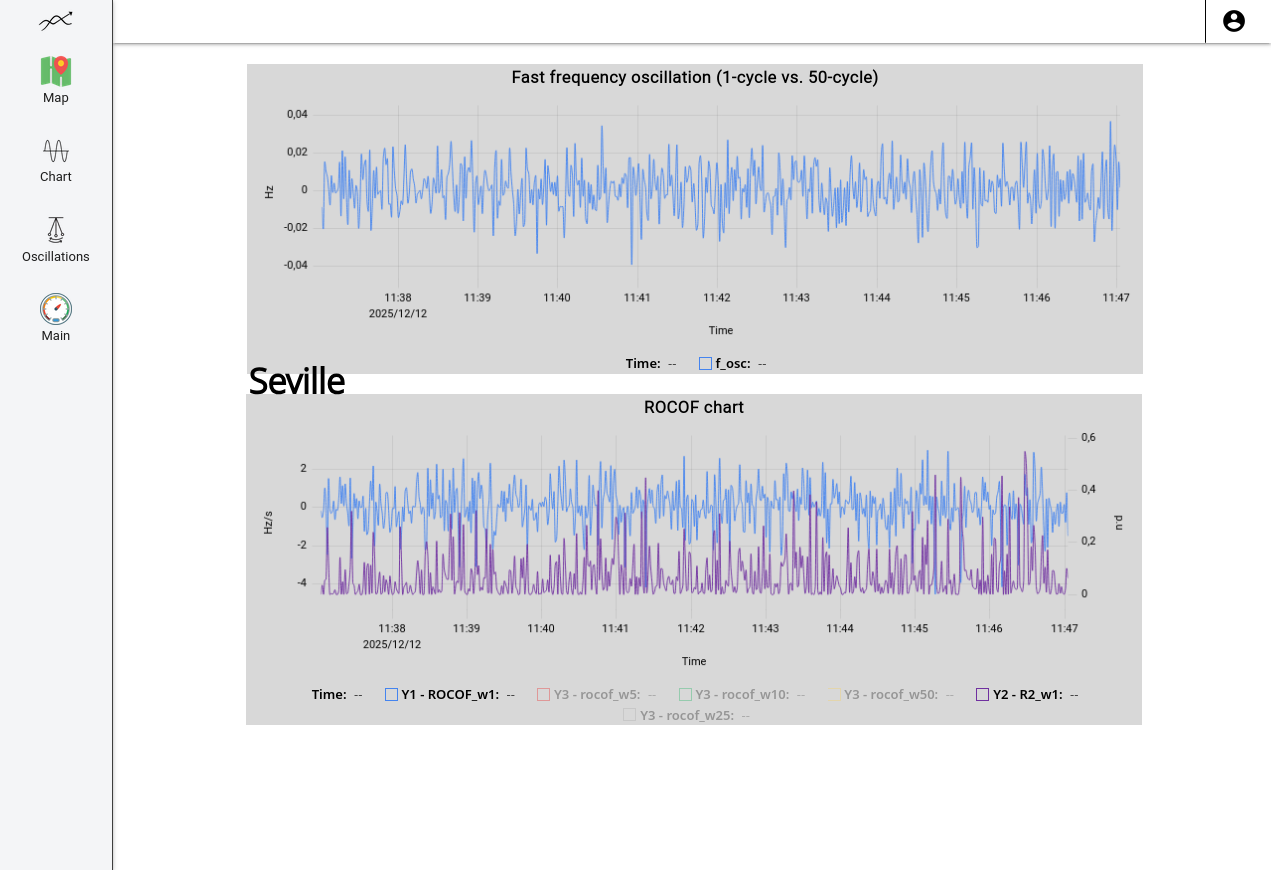Click the Seville location heading
1271x870 pixels.
point(297,382)
